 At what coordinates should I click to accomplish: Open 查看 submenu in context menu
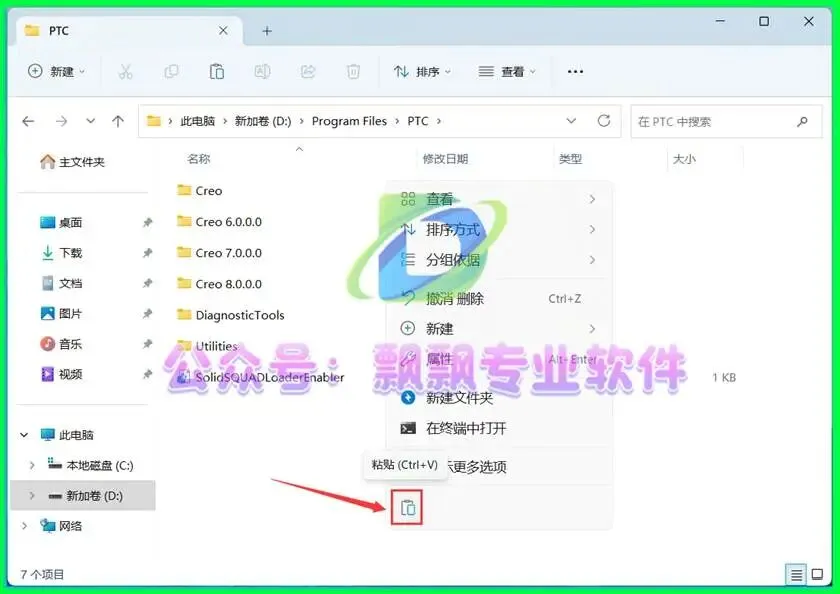499,199
